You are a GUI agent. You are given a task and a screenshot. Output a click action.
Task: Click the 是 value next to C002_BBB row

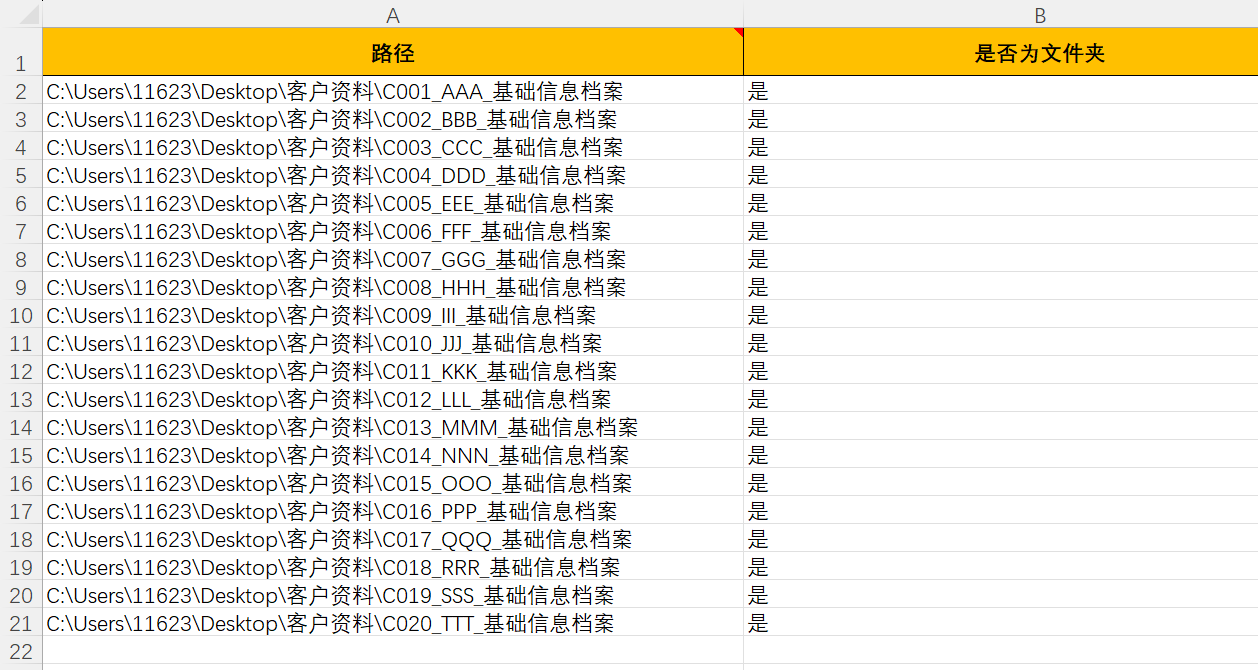[x=757, y=118]
